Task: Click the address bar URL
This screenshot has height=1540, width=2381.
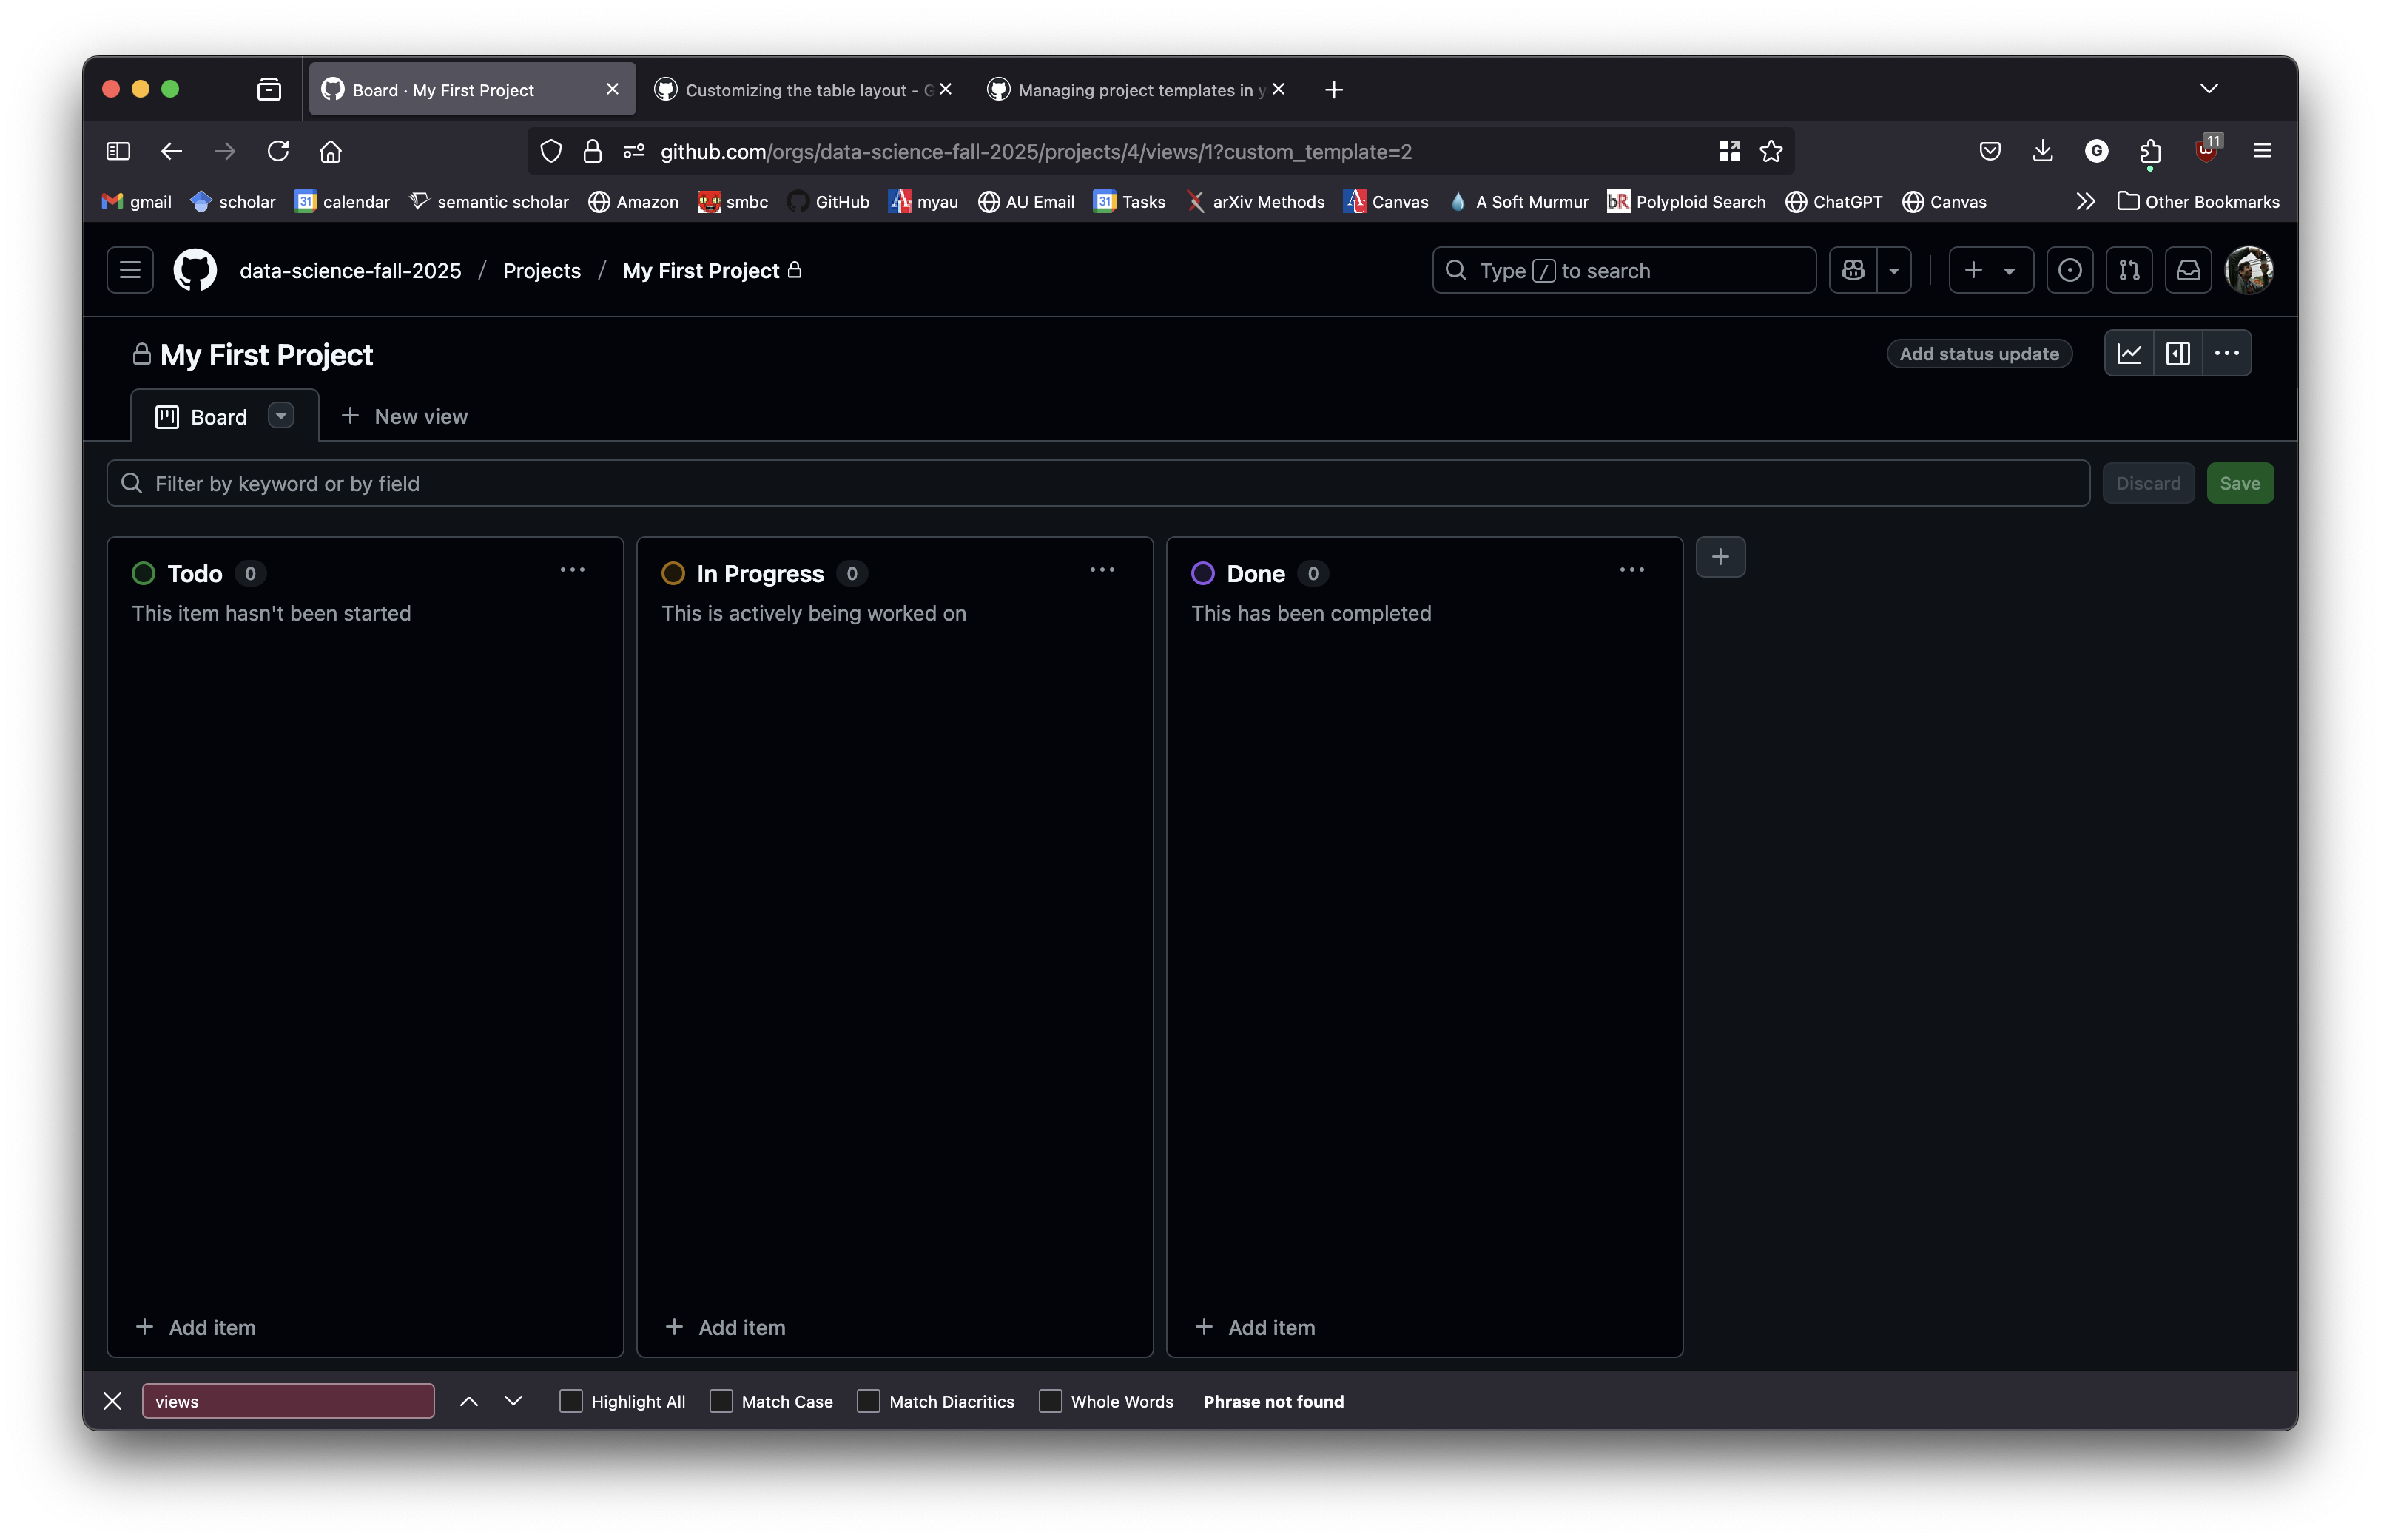Action: [1036, 151]
